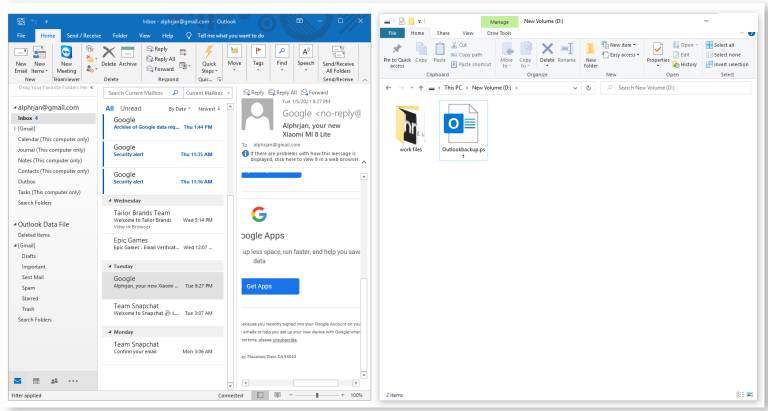Open more navigation options ellipsis

click(x=73, y=381)
